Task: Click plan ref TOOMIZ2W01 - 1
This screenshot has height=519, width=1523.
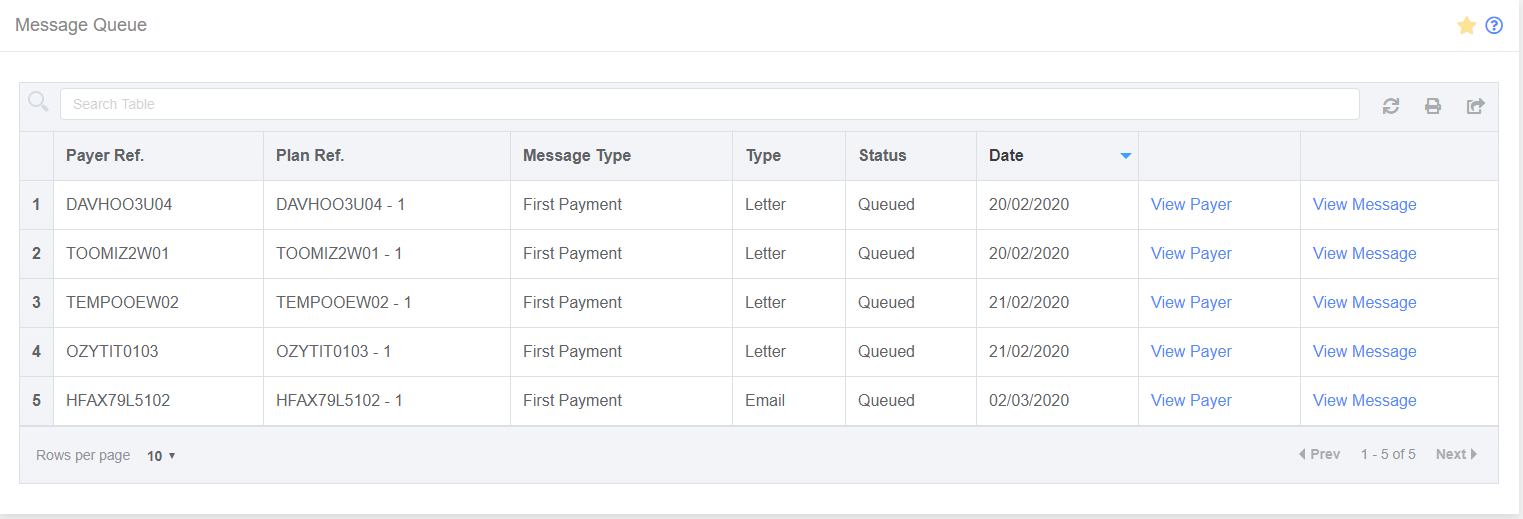Action: pyautogui.click(x=339, y=253)
